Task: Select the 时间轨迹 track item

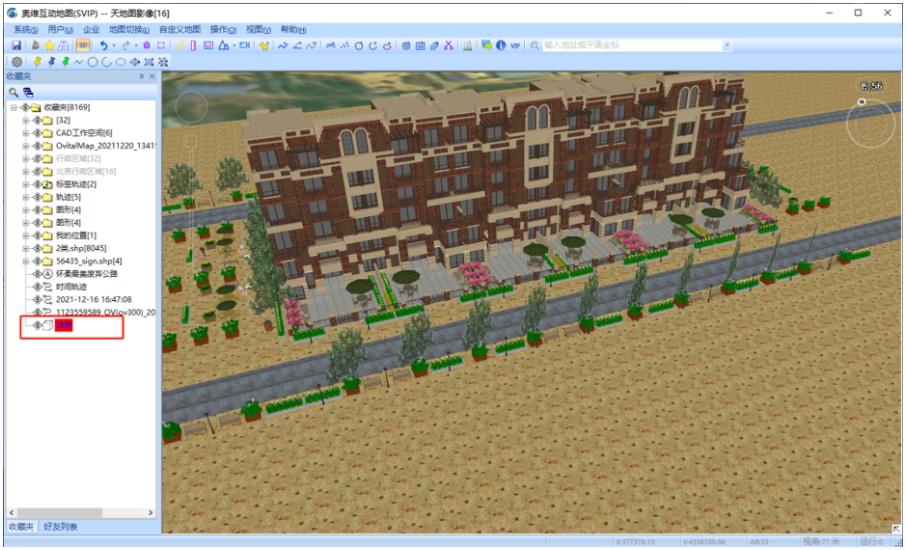Action: [x=71, y=286]
